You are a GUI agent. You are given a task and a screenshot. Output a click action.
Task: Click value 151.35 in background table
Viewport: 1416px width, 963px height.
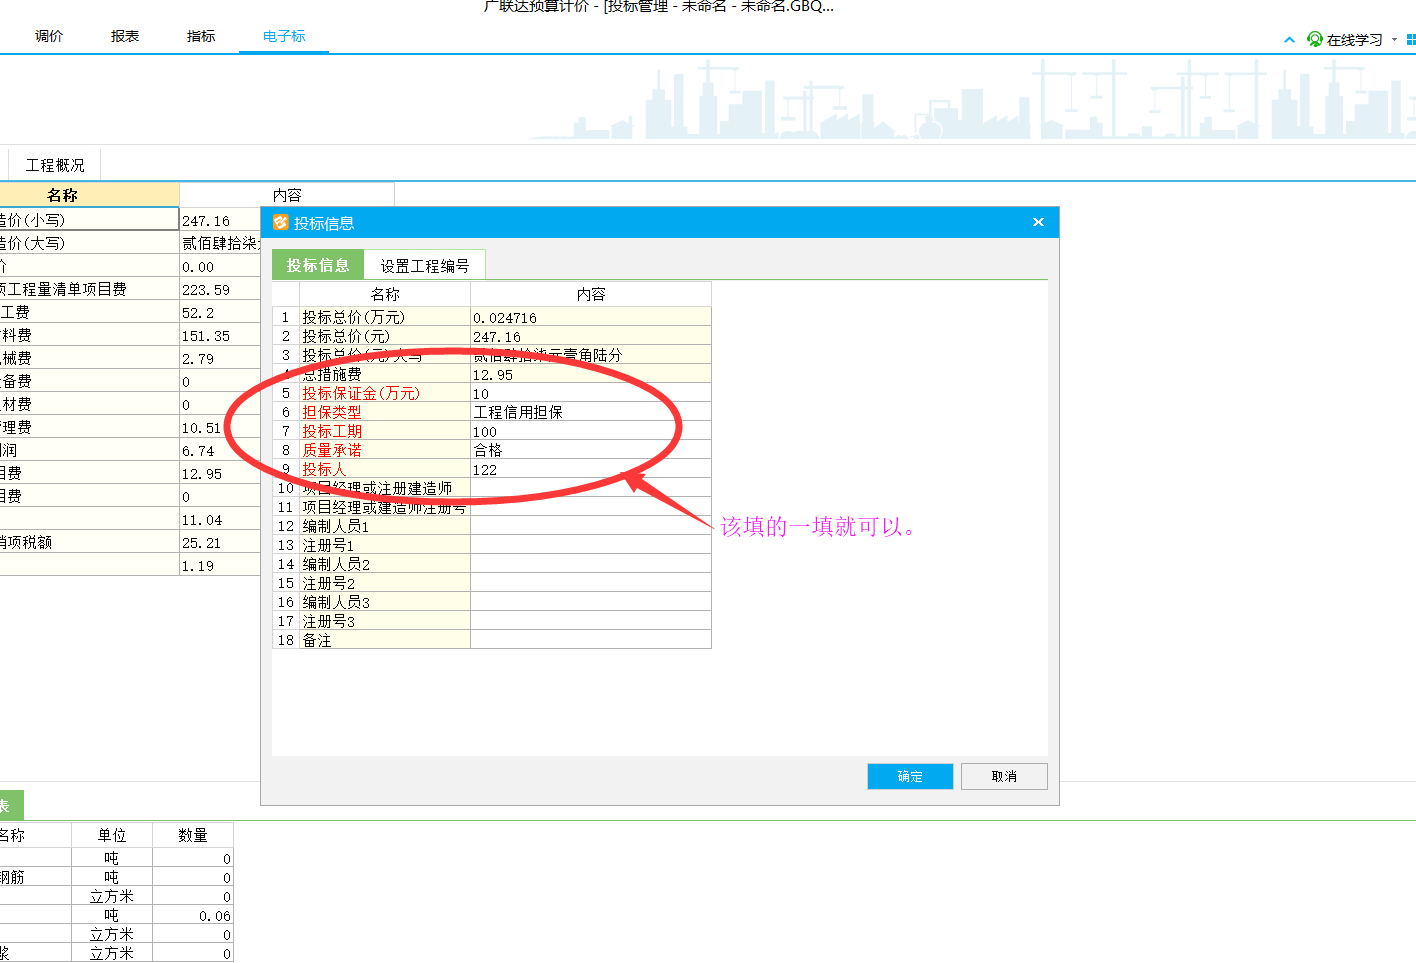(206, 336)
